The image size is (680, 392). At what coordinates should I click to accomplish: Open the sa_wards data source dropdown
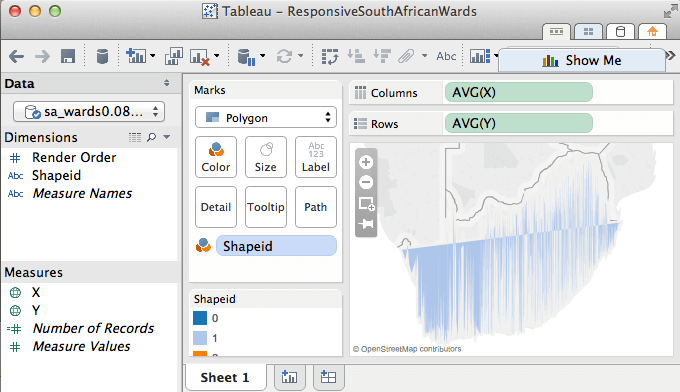point(89,112)
